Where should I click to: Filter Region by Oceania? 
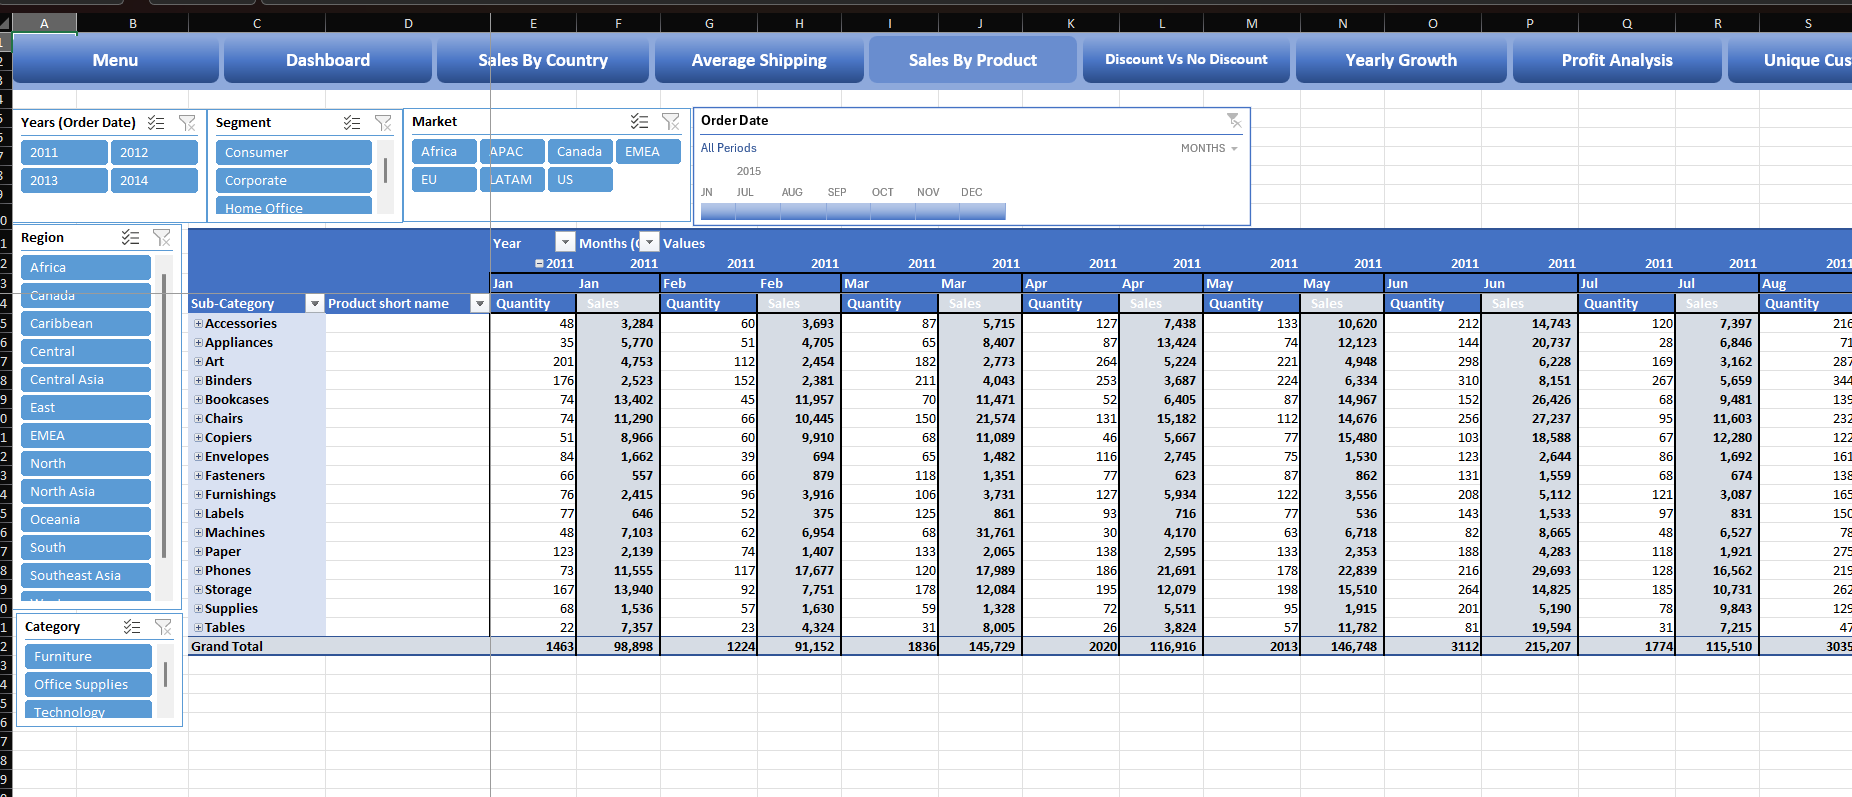click(x=86, y=519)
